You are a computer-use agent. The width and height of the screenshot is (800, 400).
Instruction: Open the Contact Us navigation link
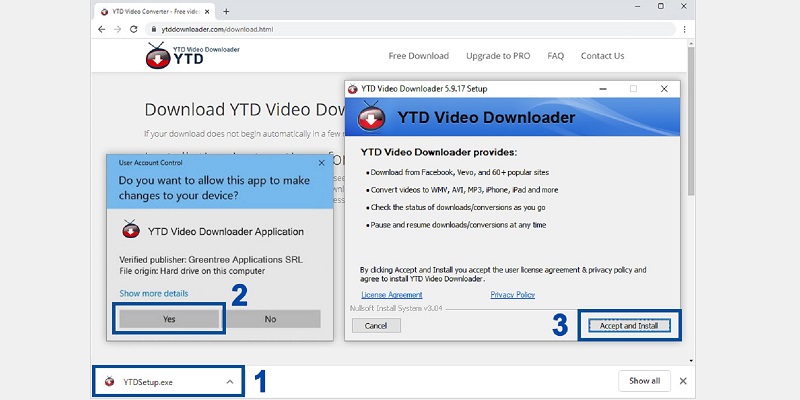click(603, 56)
